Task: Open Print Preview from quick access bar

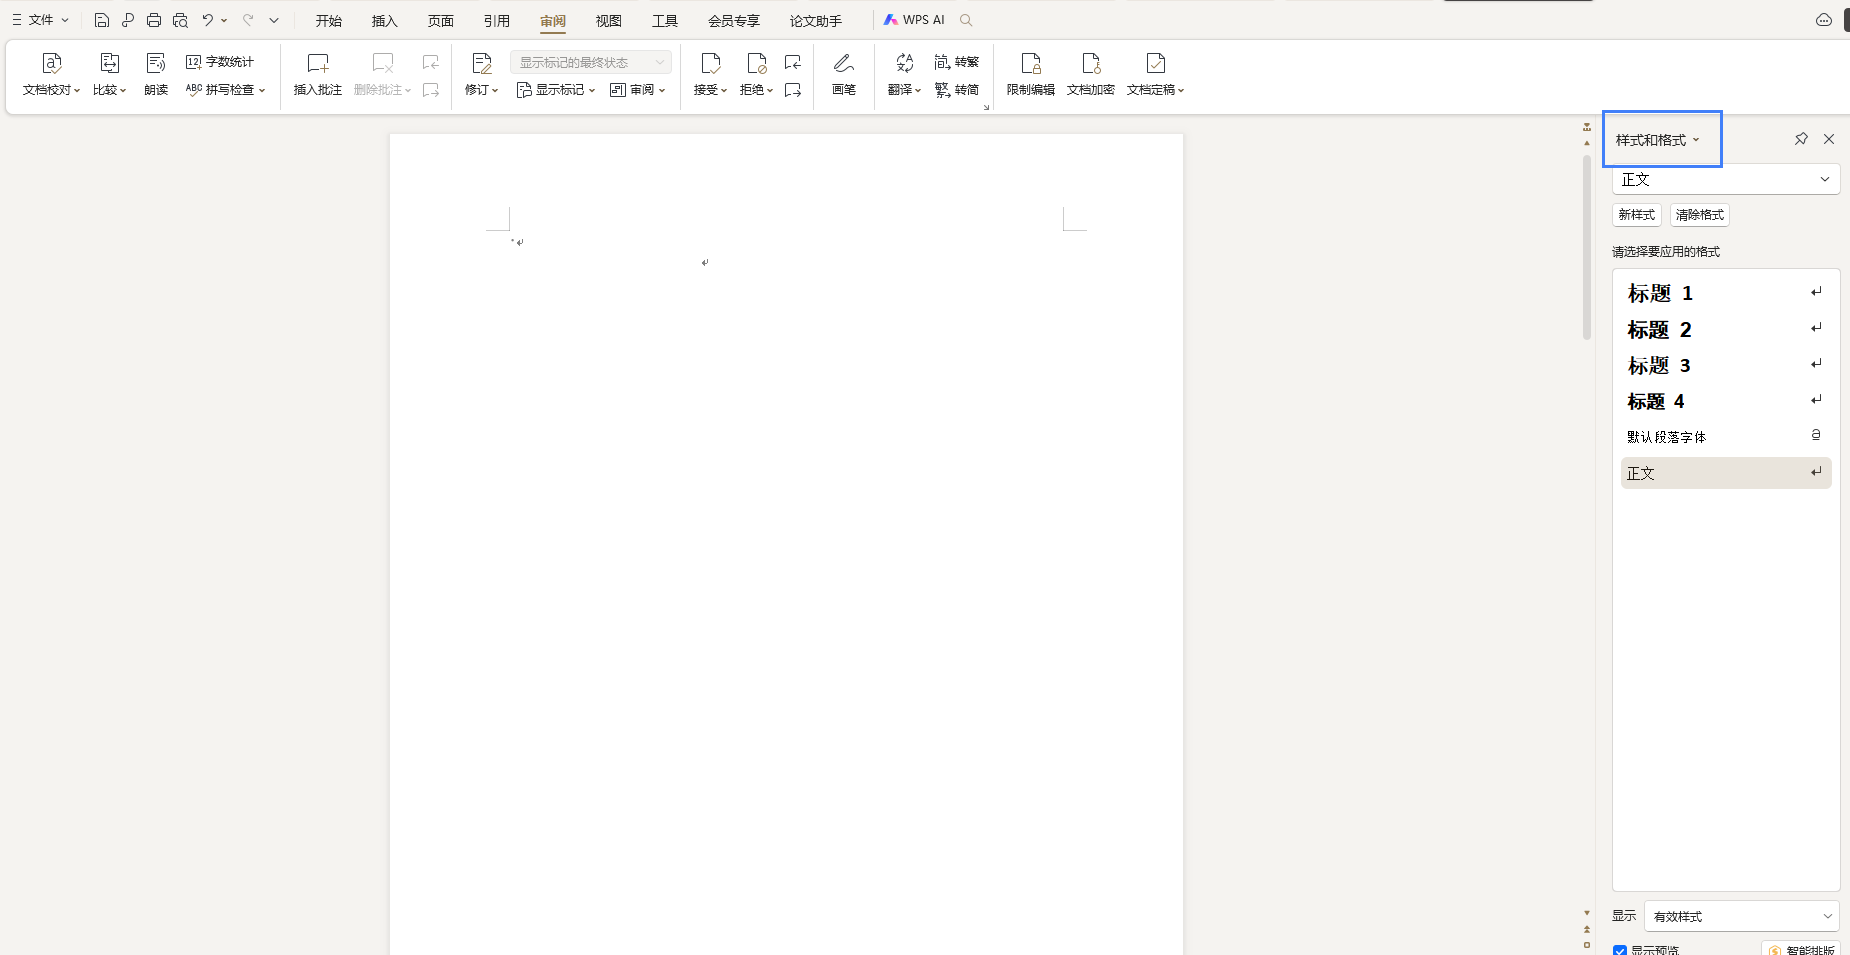Action: [x=180, y=20]
